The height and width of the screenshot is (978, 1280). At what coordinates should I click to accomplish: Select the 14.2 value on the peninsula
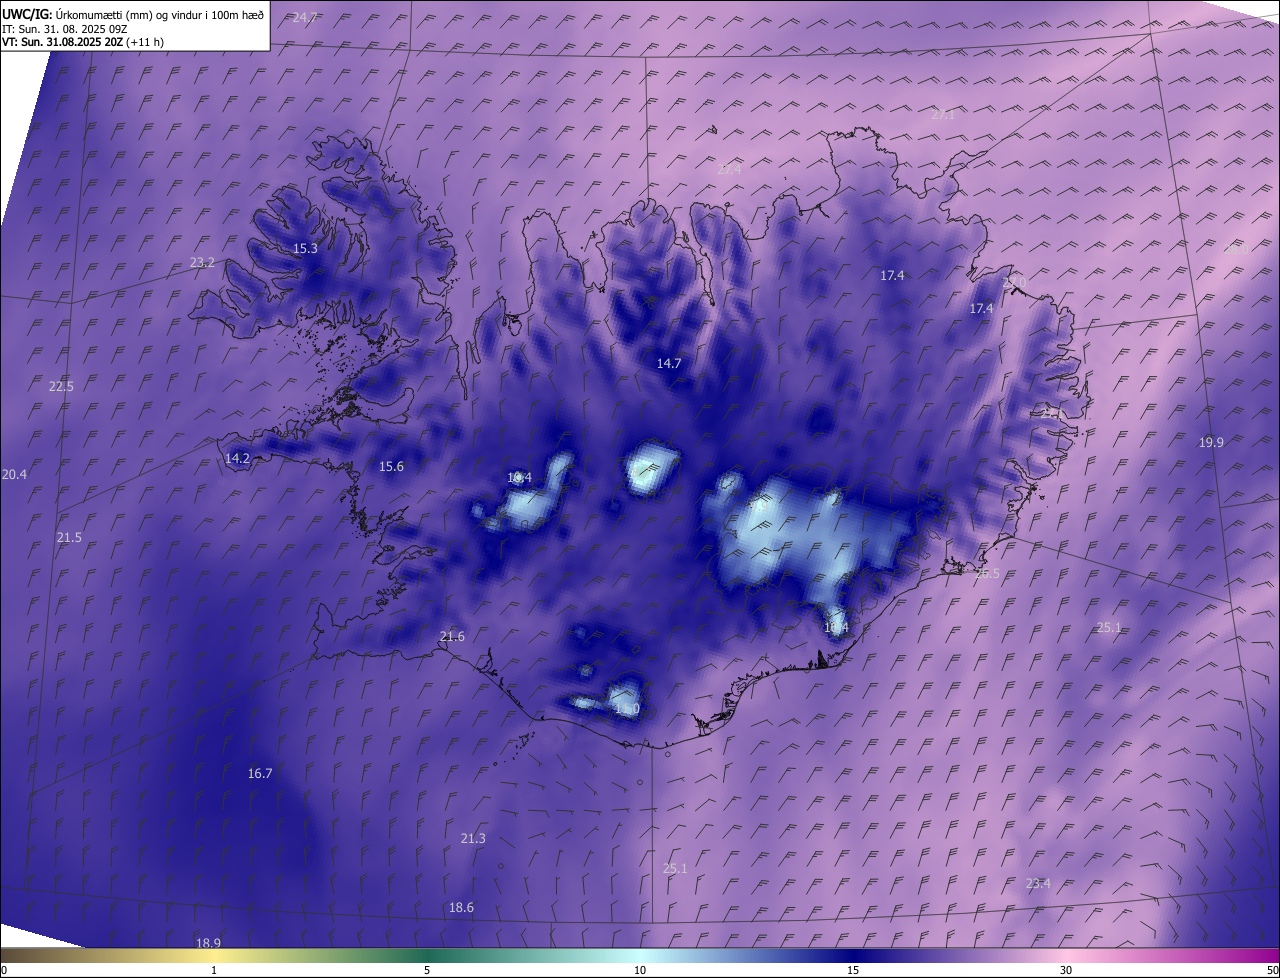(237, 458)
